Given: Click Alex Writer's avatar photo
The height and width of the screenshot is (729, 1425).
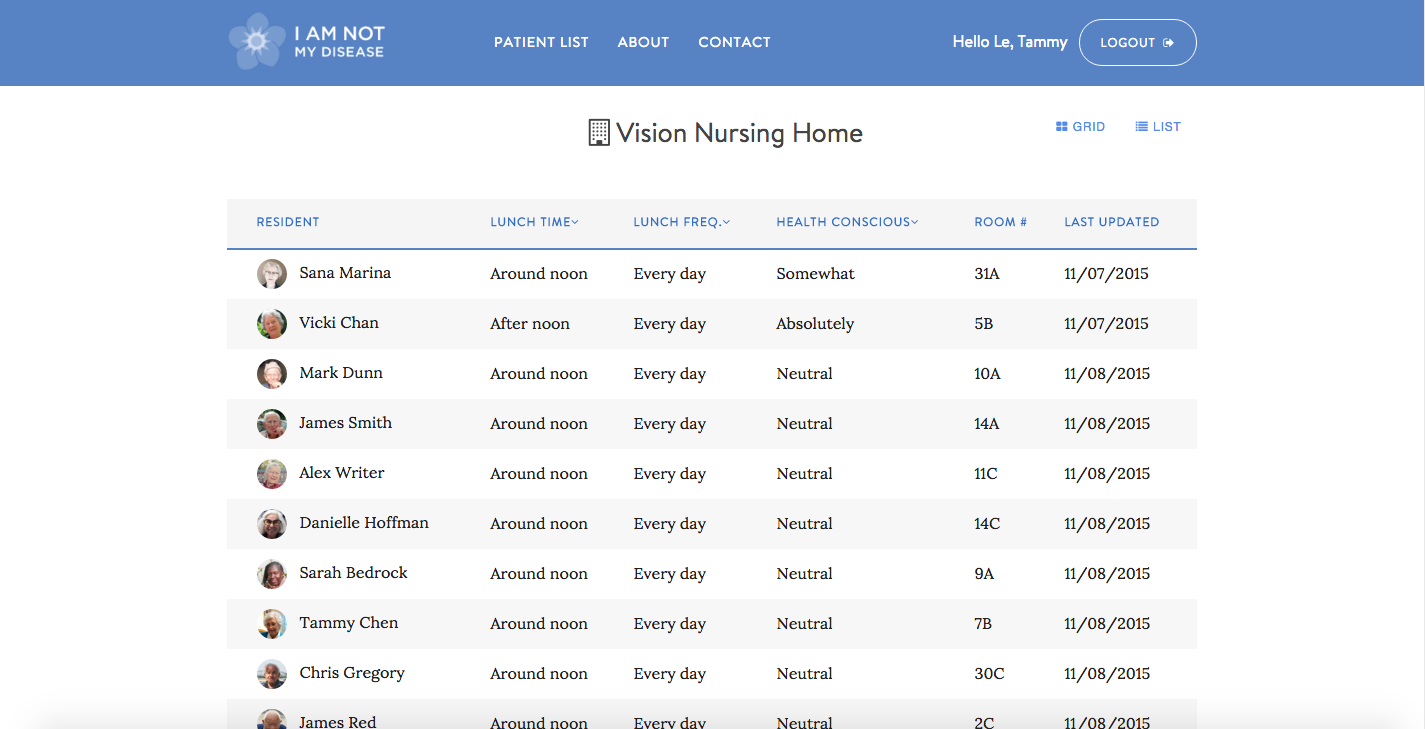Looking at the screenshot, I should pos(272,474).
